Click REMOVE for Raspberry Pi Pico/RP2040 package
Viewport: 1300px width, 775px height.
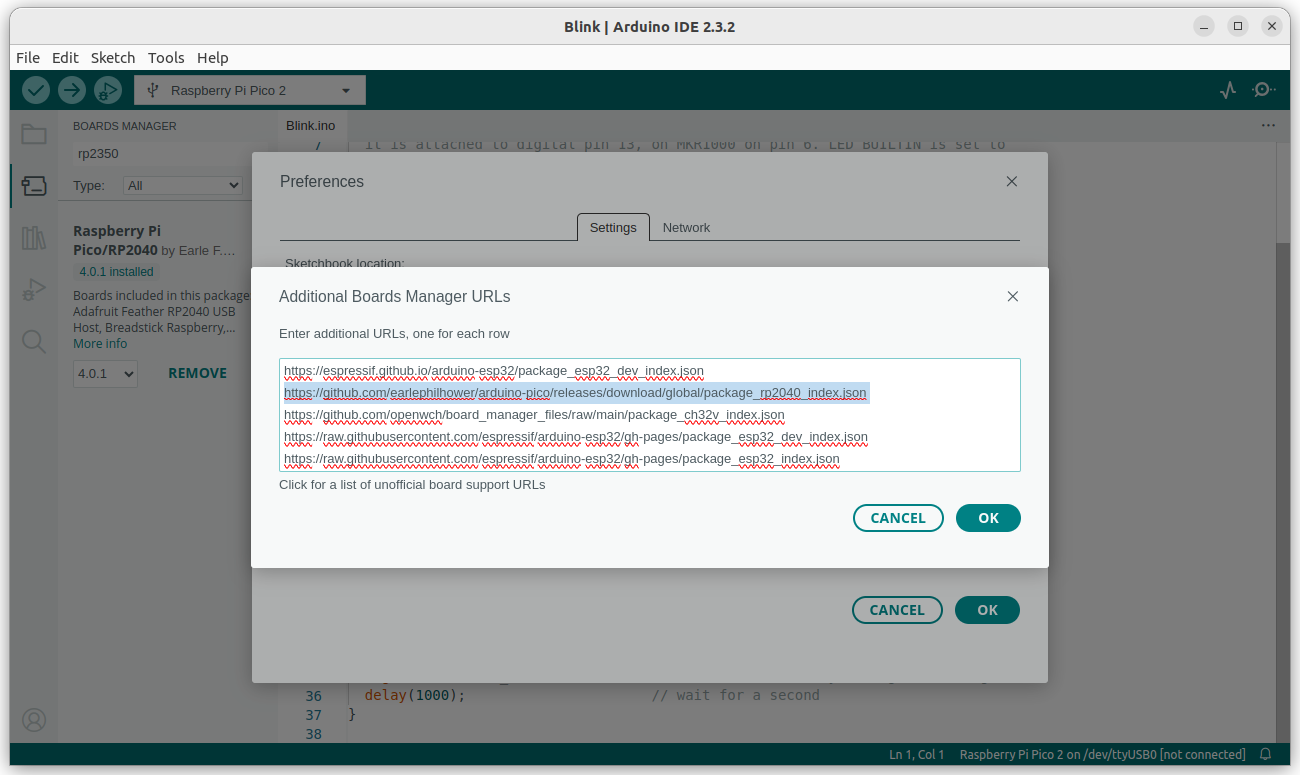click(x=197, y=373)
